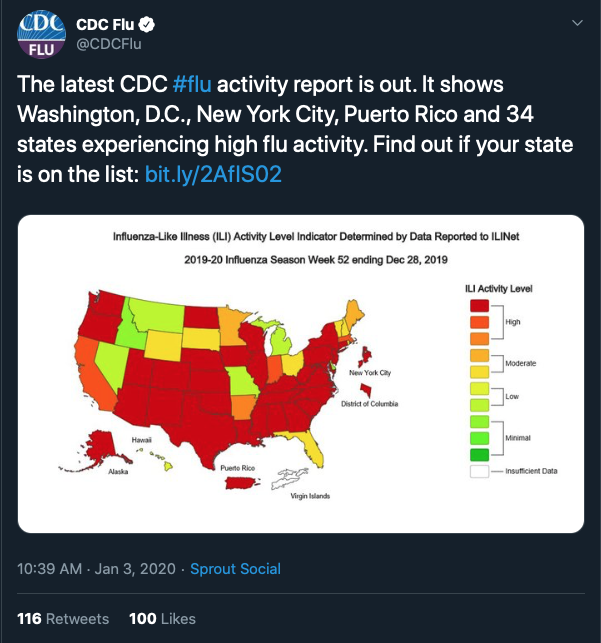Open the tweet options chevron menu
Screen dimensions: 601x643
pyautogui.click(x=575, y=23)
